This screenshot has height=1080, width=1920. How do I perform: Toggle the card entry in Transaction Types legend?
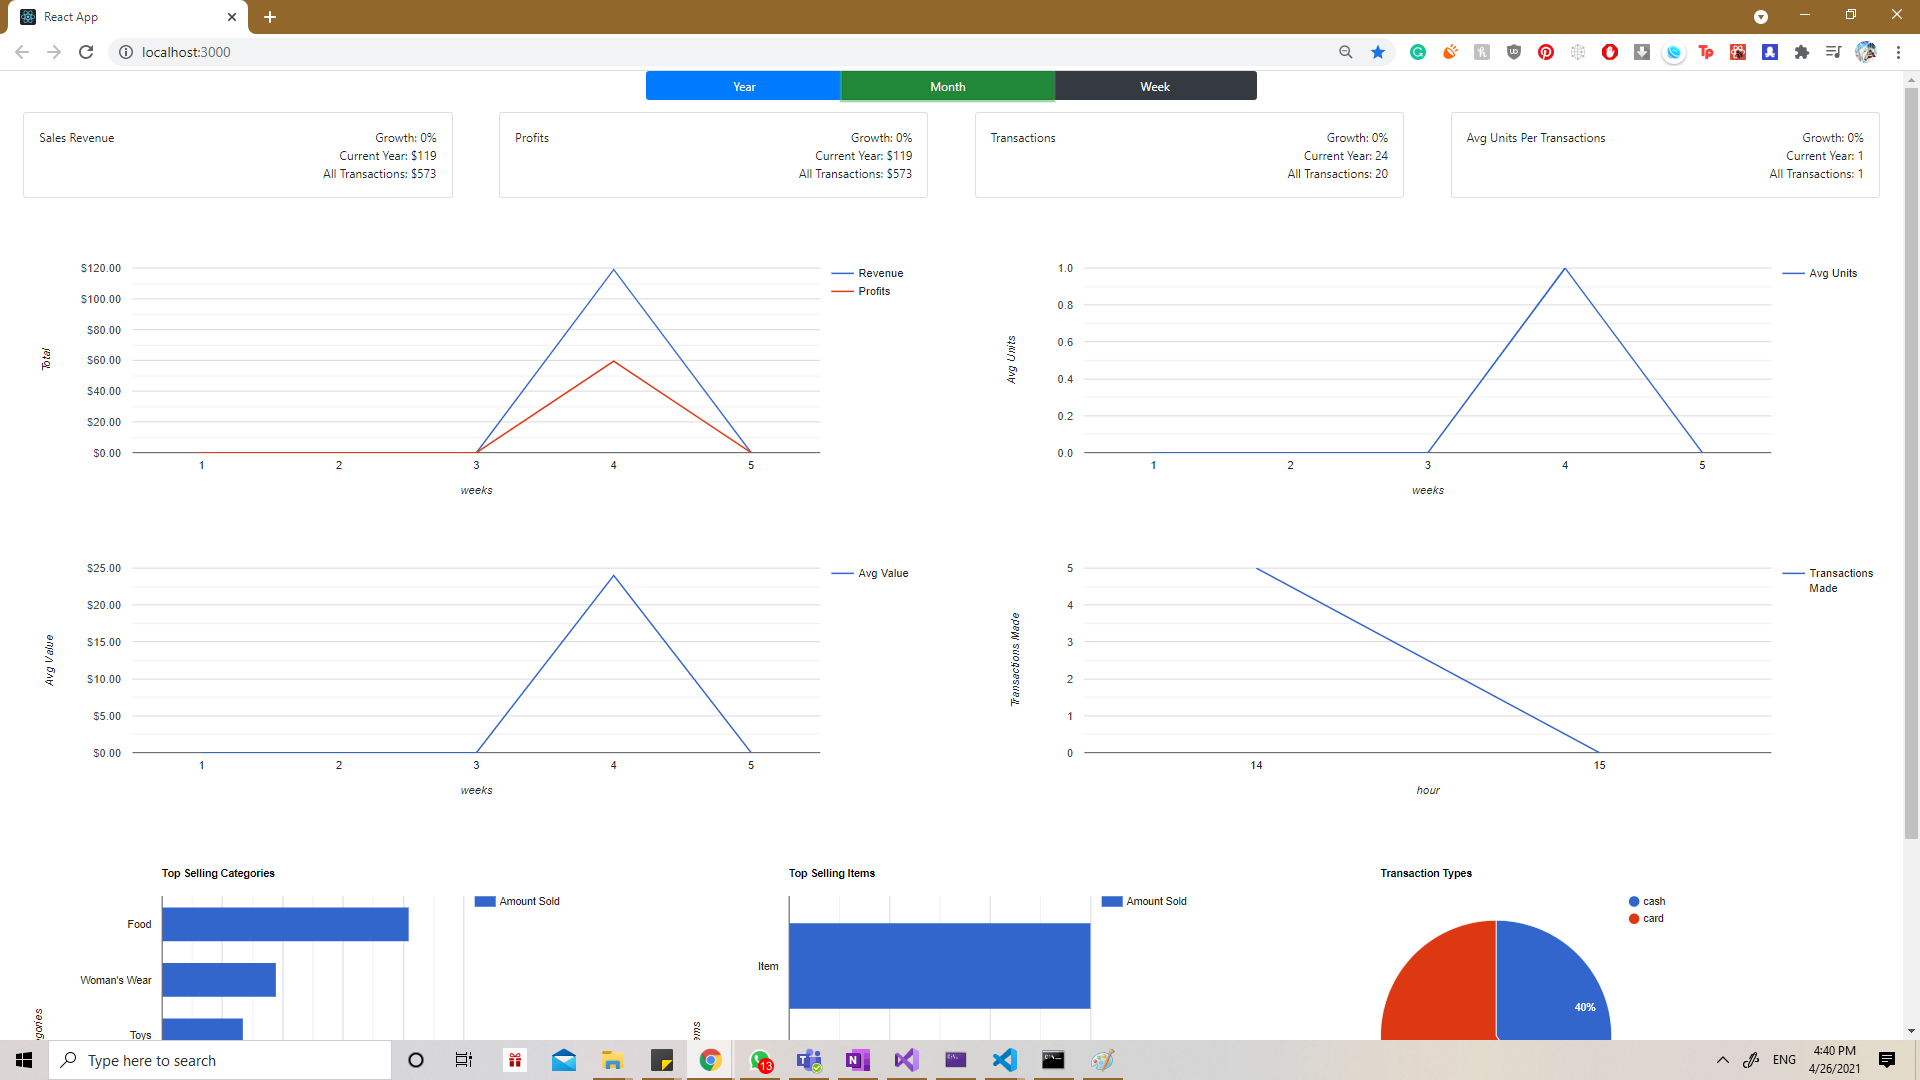tap(1647, 918)
